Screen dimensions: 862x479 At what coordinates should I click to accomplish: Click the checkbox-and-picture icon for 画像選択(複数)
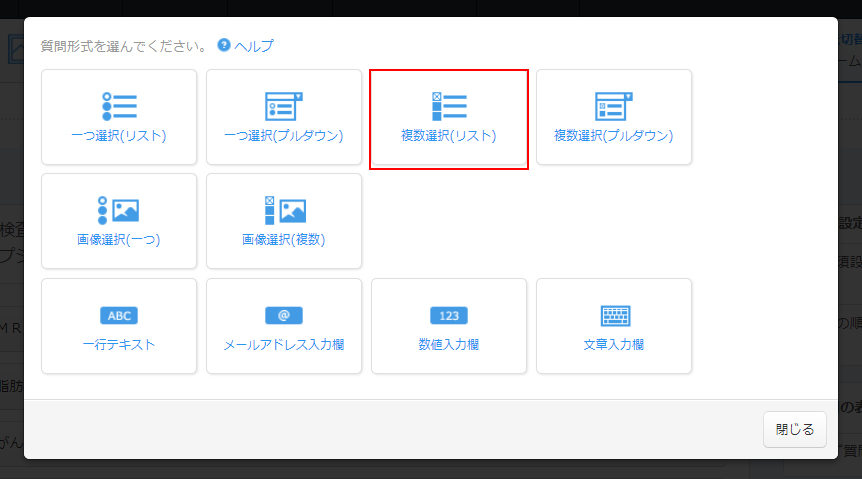click(284, 210)
